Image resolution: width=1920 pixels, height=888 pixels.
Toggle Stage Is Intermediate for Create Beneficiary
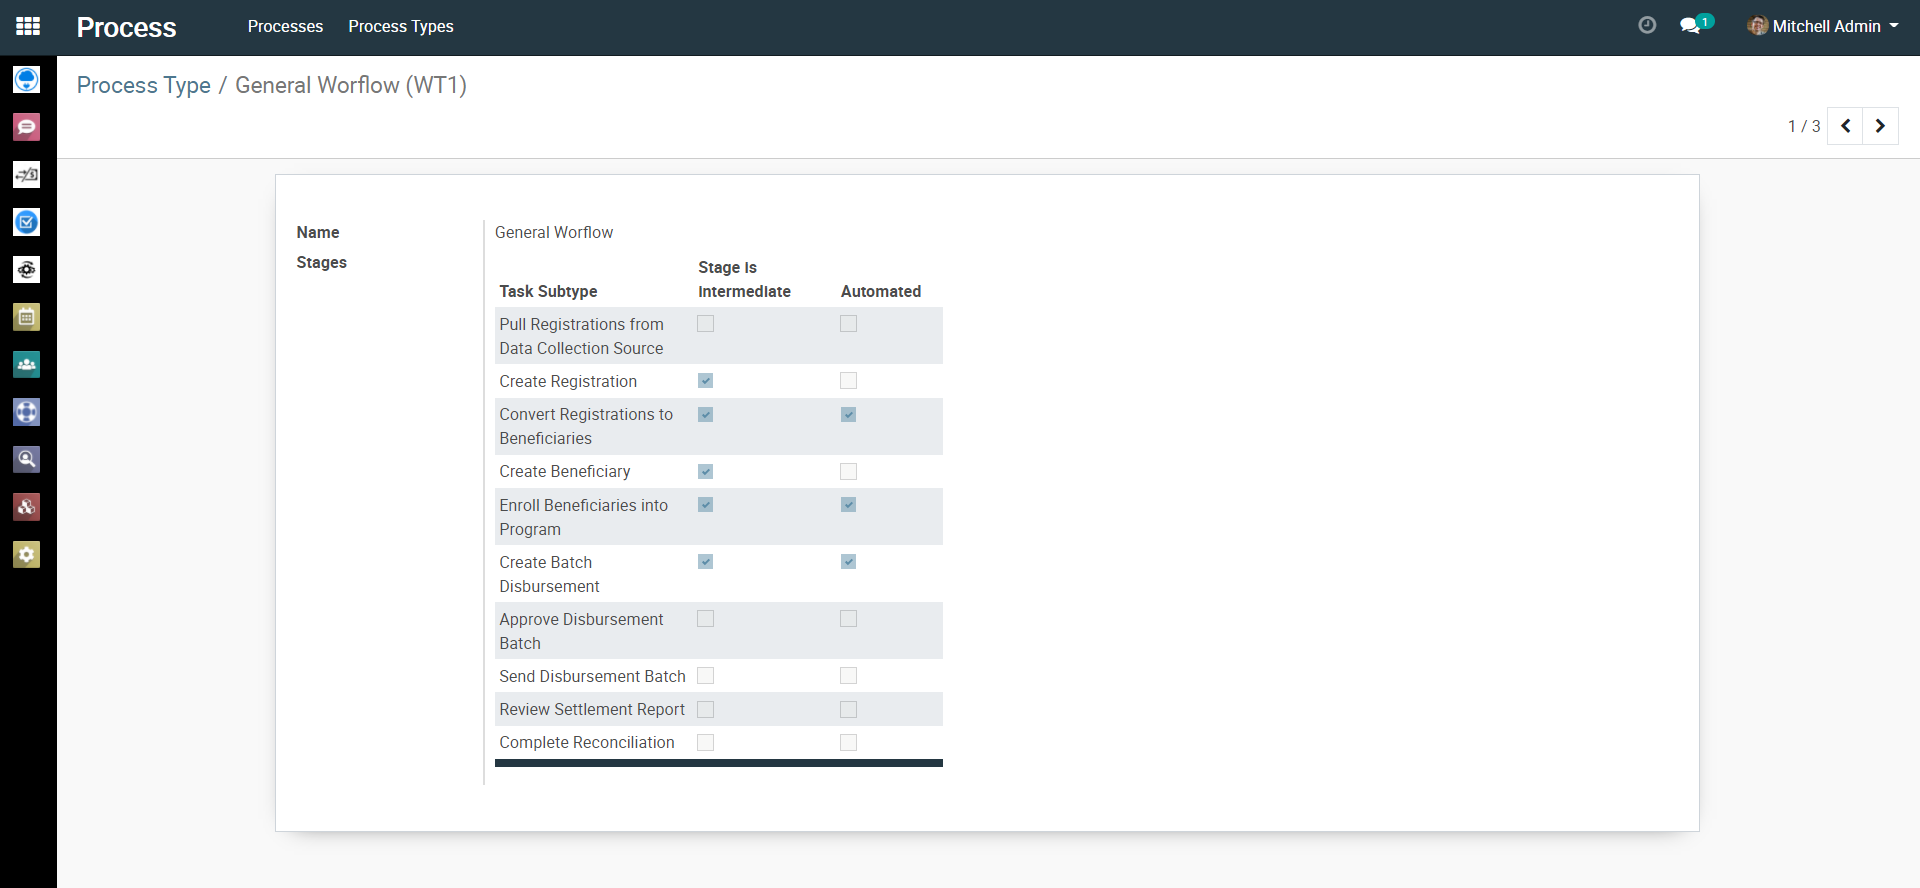click(705, 472)
